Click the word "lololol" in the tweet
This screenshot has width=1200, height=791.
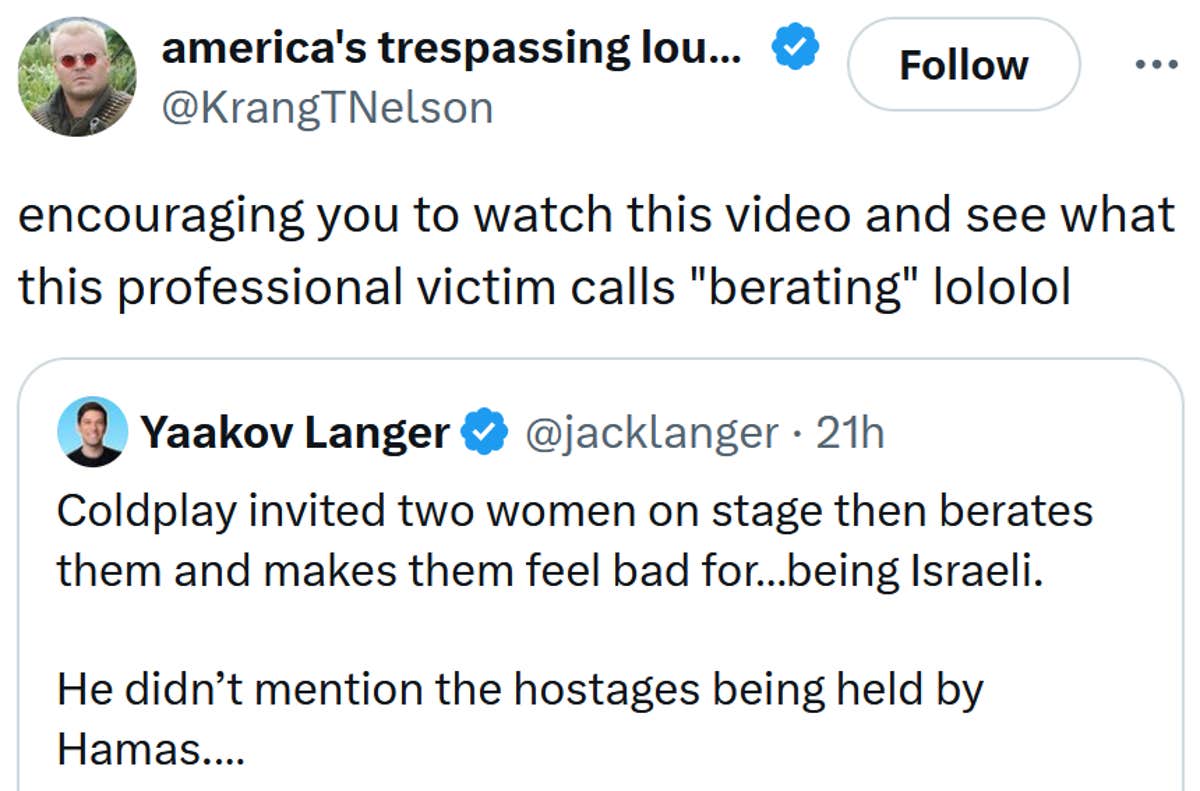click(x=1001, y=288)
